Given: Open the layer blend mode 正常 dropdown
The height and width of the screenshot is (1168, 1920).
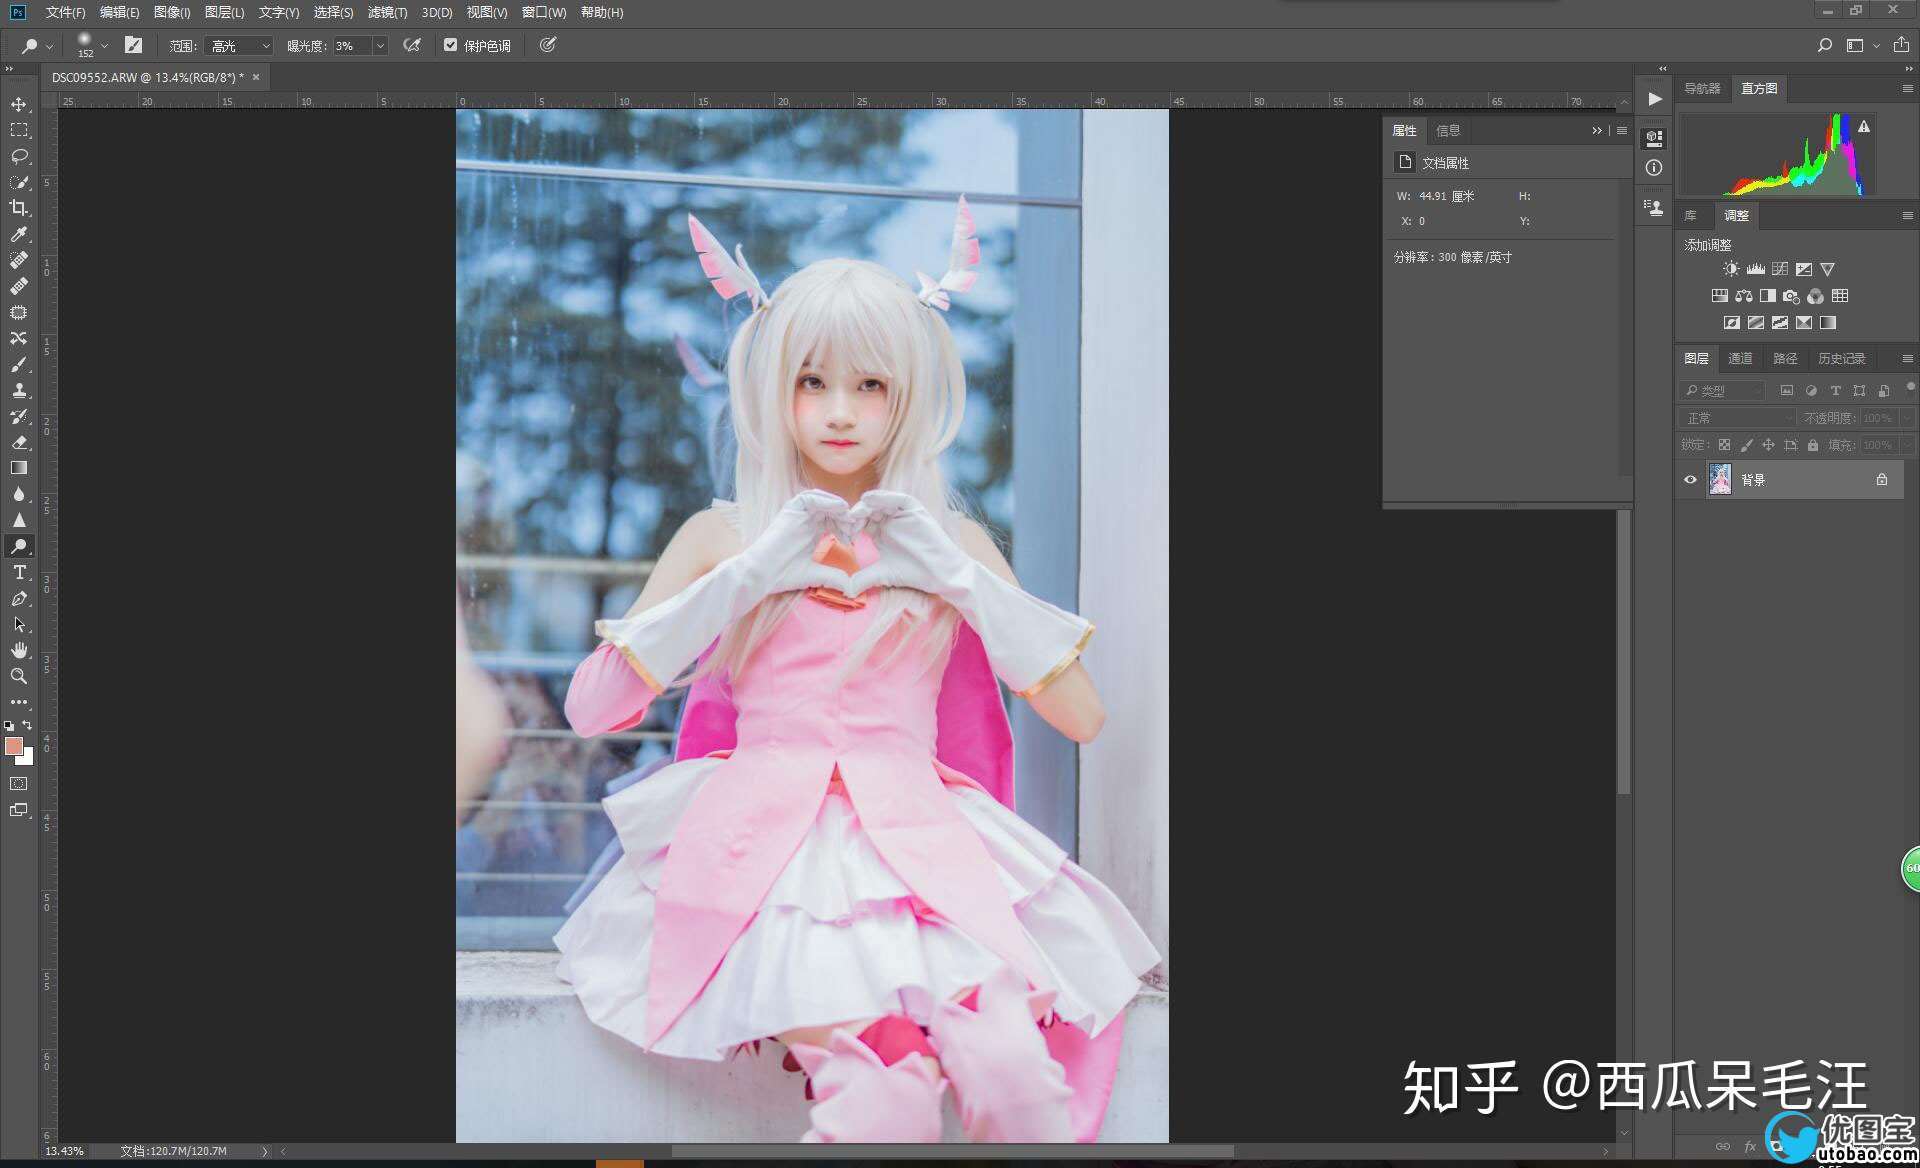Looking at the screenshot, I should point(1738,418).
